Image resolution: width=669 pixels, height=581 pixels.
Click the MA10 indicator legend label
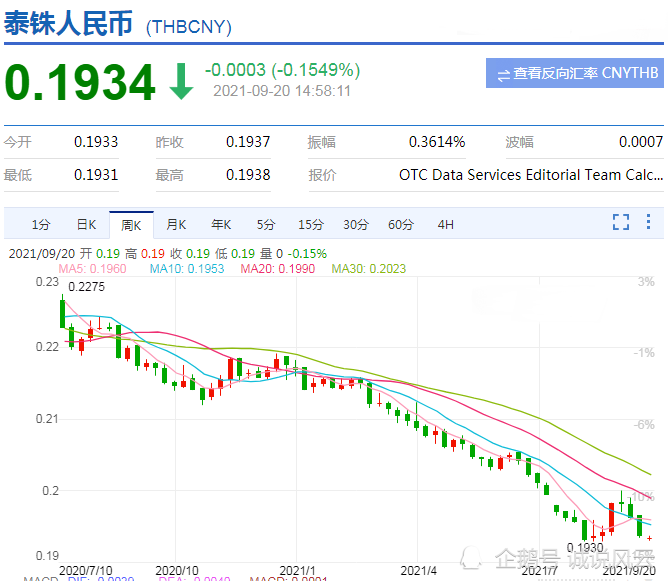tap(187, 269)
